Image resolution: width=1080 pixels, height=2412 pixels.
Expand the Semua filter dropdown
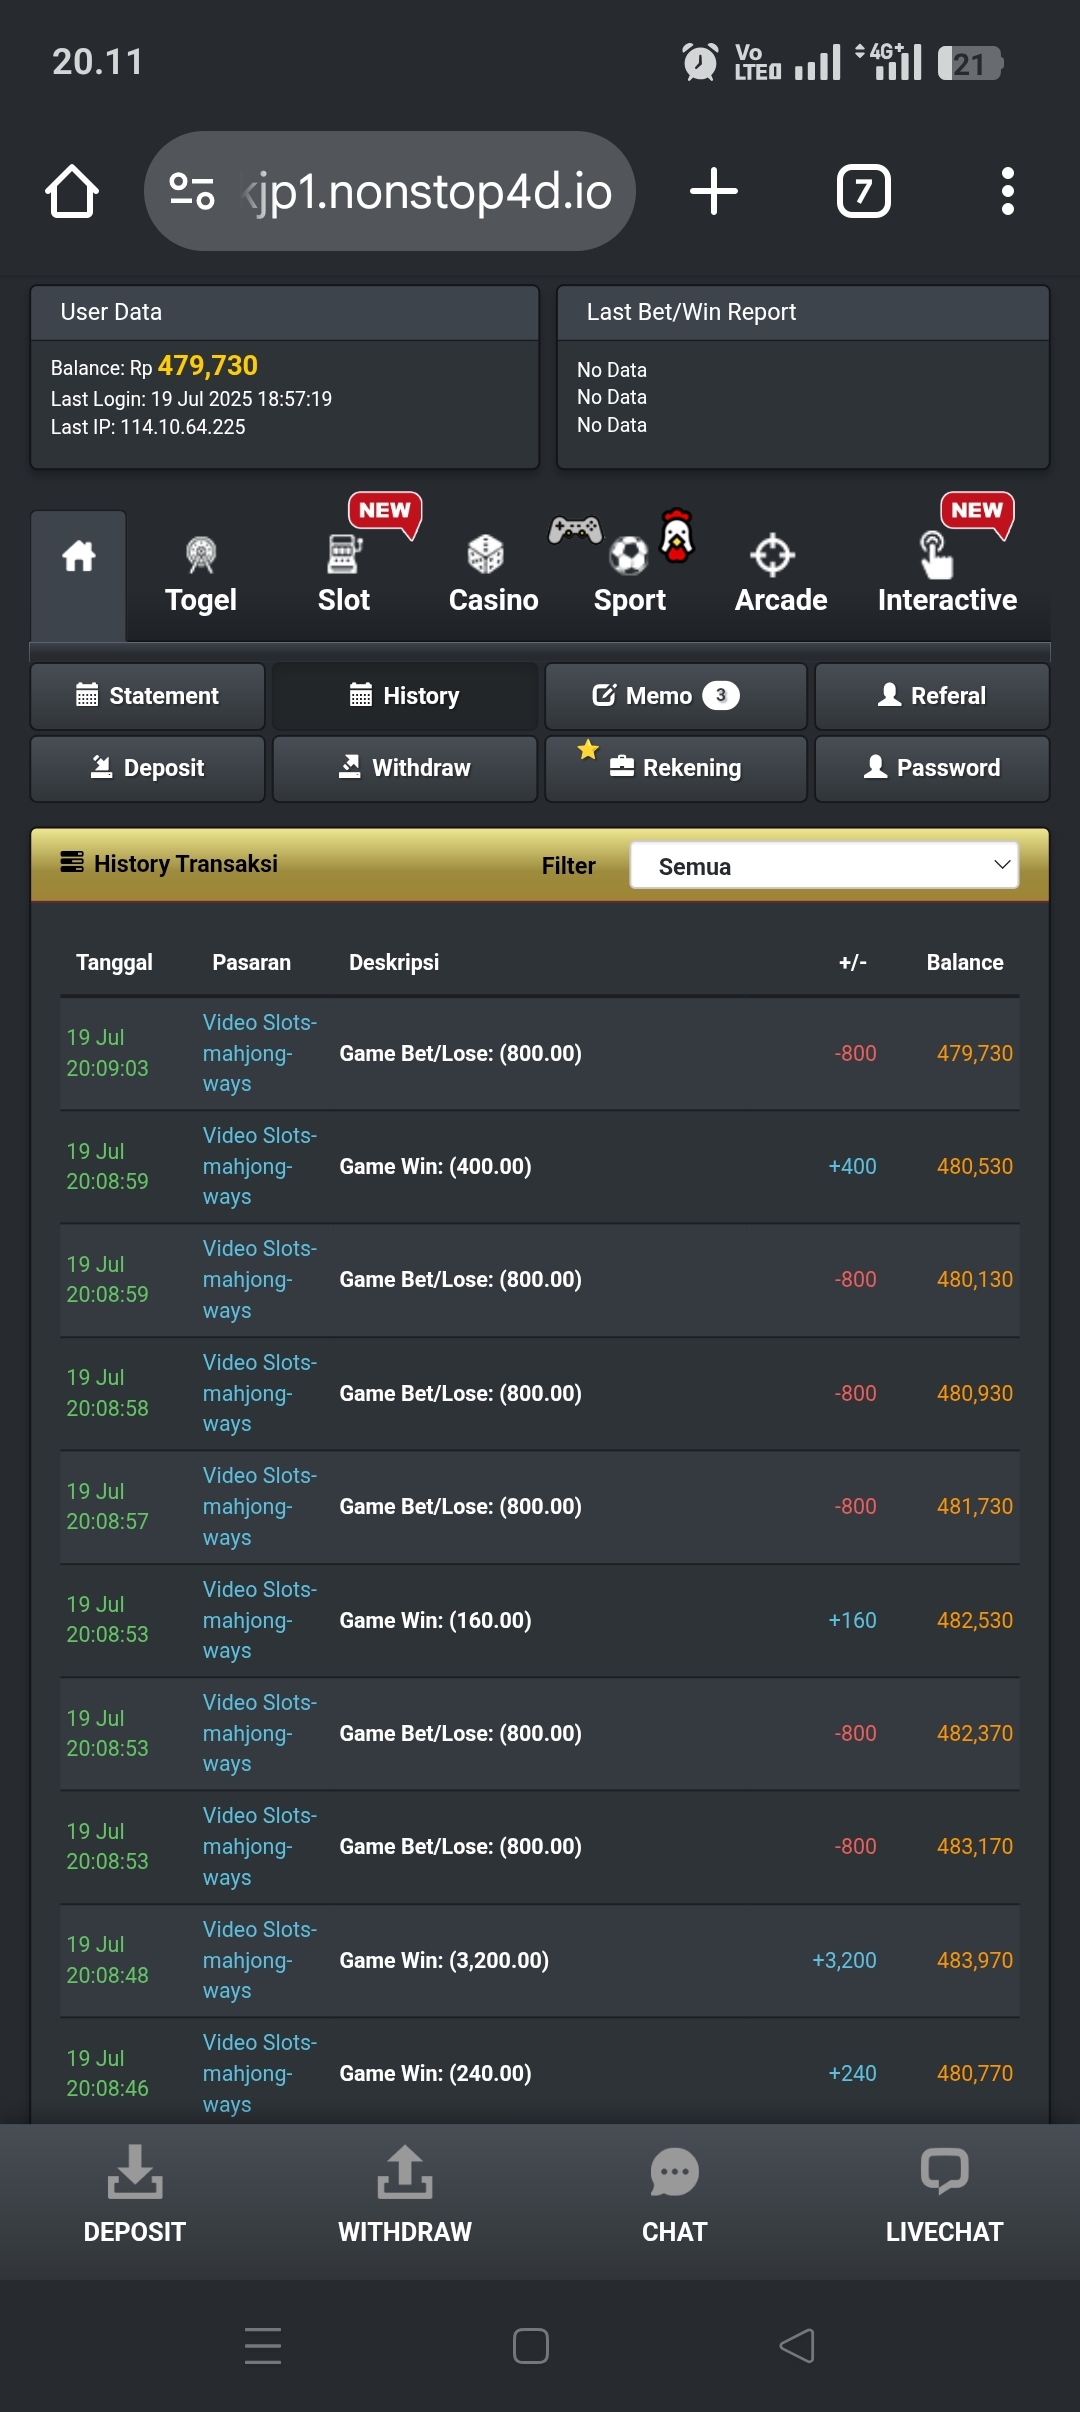[x=824, y=865]
